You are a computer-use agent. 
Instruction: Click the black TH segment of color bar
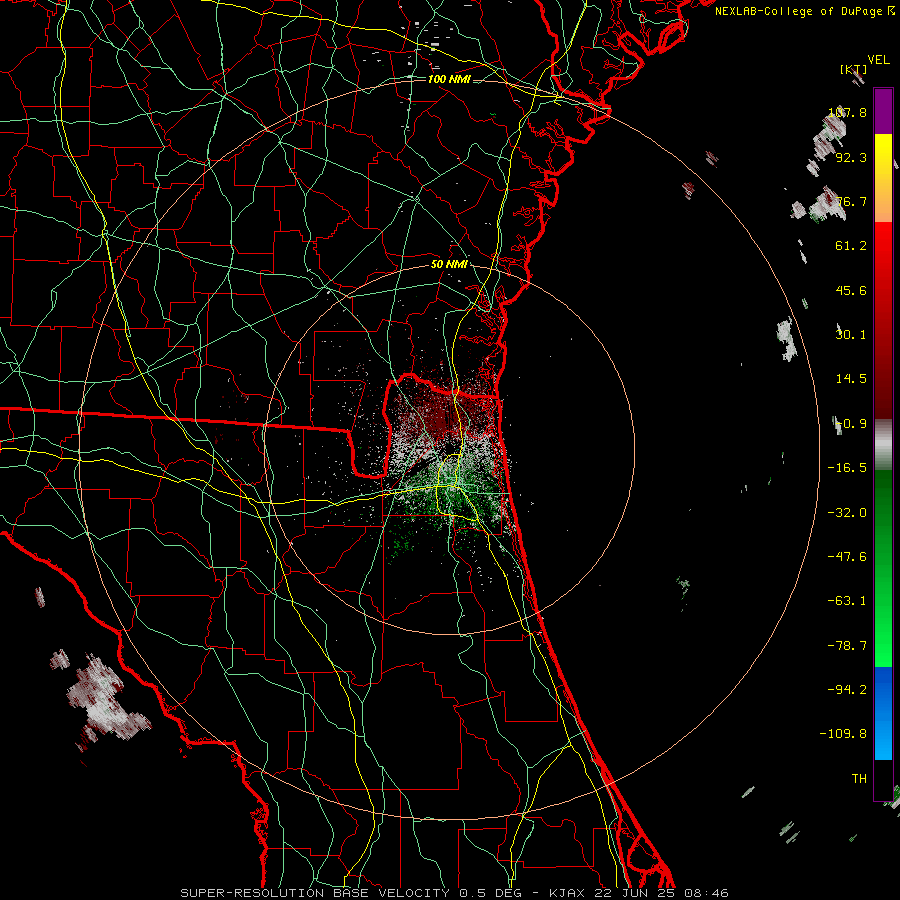(883, 780)
